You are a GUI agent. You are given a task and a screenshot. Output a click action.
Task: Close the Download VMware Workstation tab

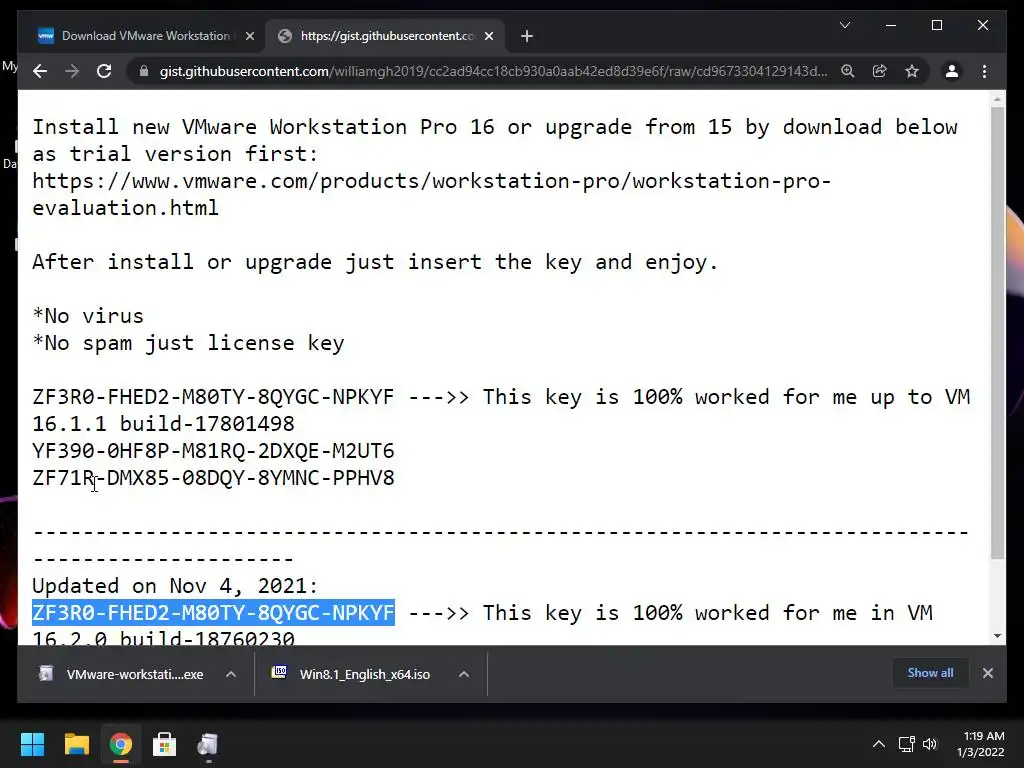[x=249, y=36]
